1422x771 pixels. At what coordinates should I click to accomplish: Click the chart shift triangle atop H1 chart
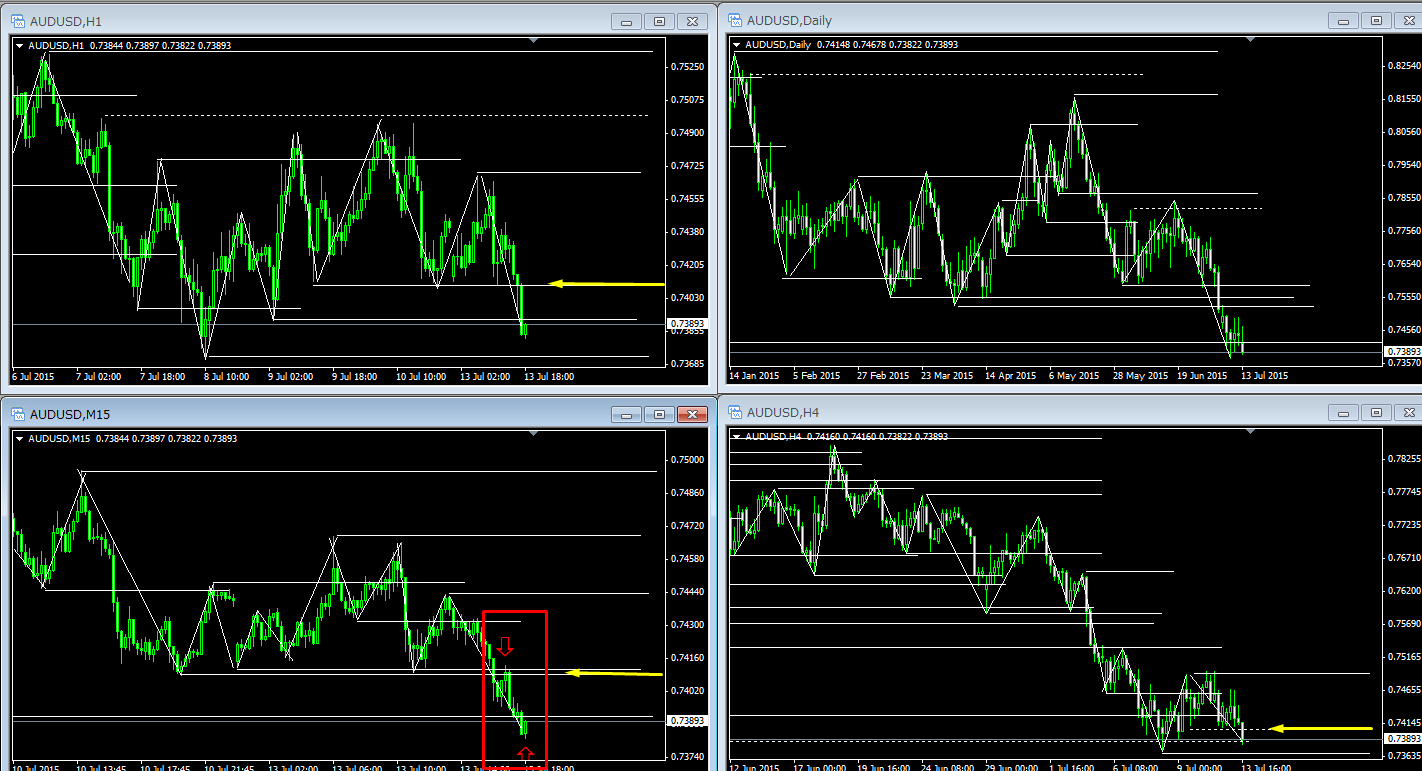534,40
